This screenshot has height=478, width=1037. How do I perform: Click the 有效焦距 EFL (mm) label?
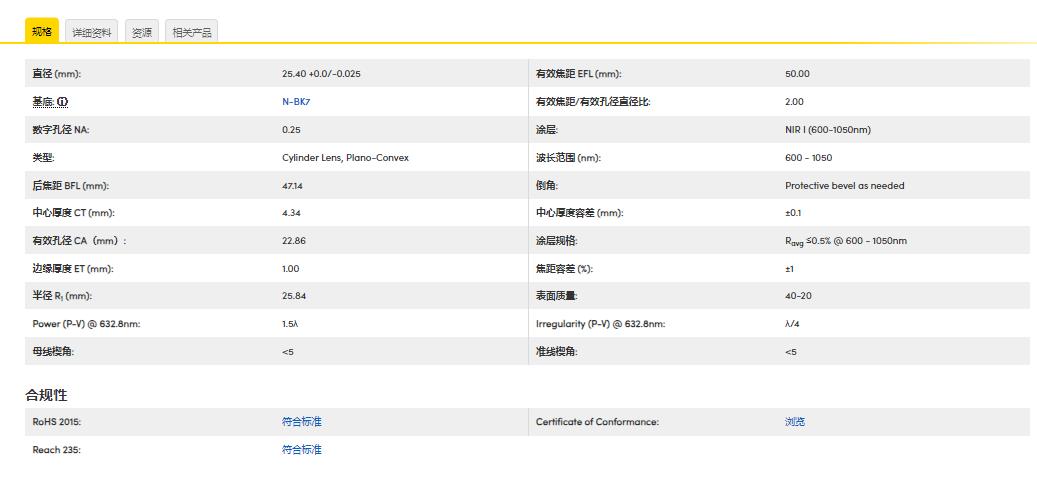click(x=579, y=74)
